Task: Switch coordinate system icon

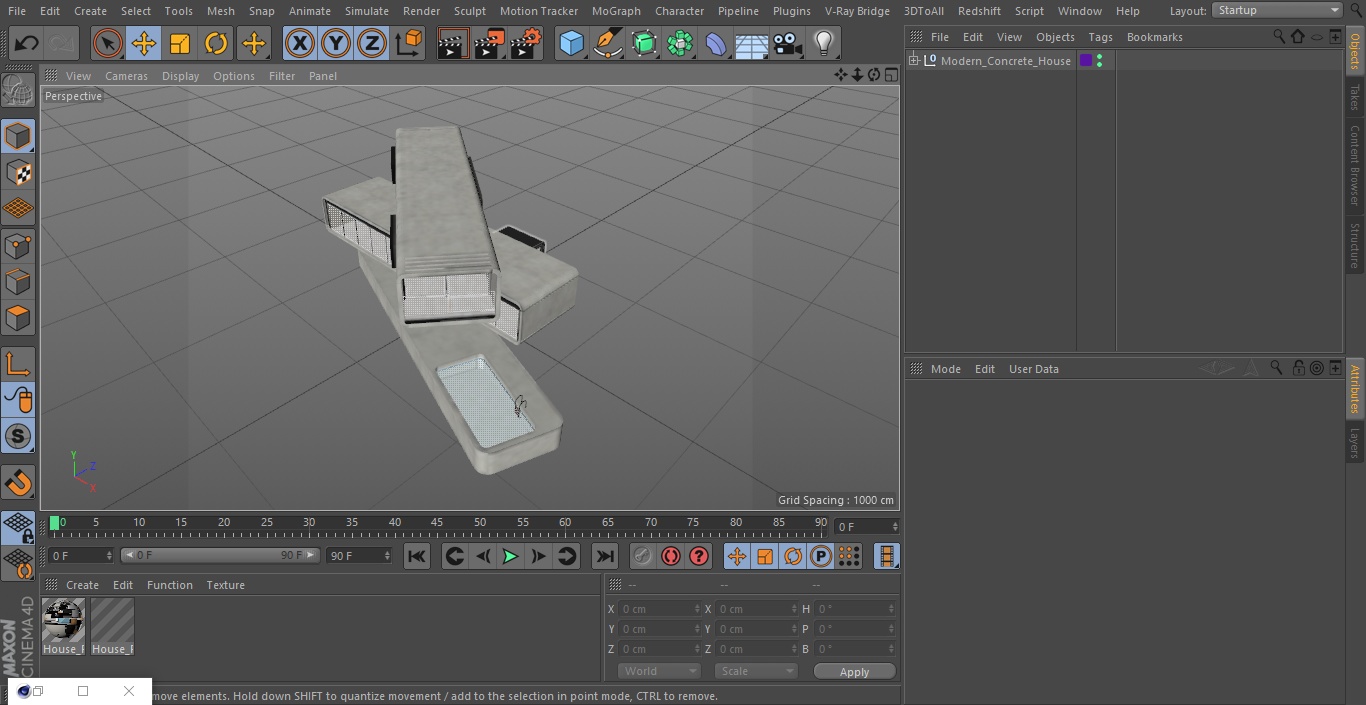Action: click(x=408, y=44)
